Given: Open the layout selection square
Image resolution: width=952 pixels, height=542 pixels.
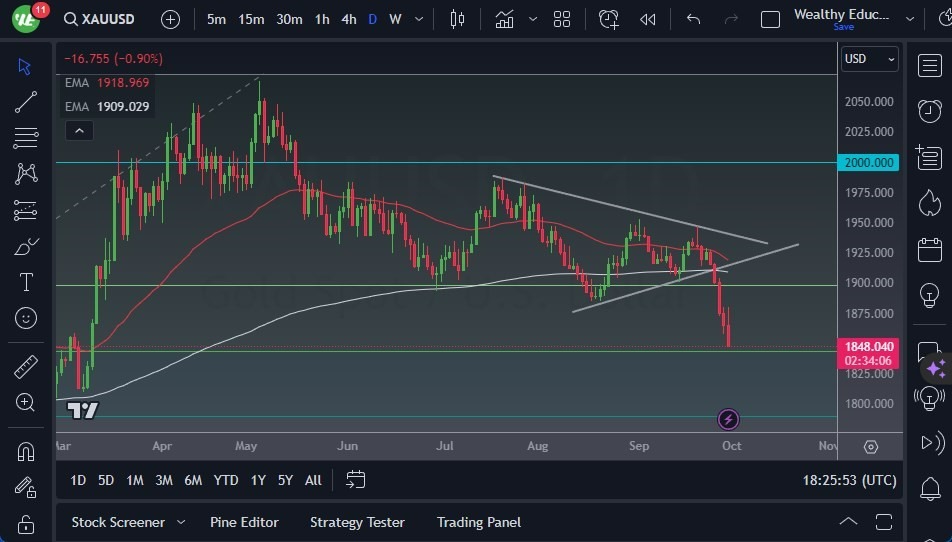Looking at the screenshot, I should (x=770, y=19).
